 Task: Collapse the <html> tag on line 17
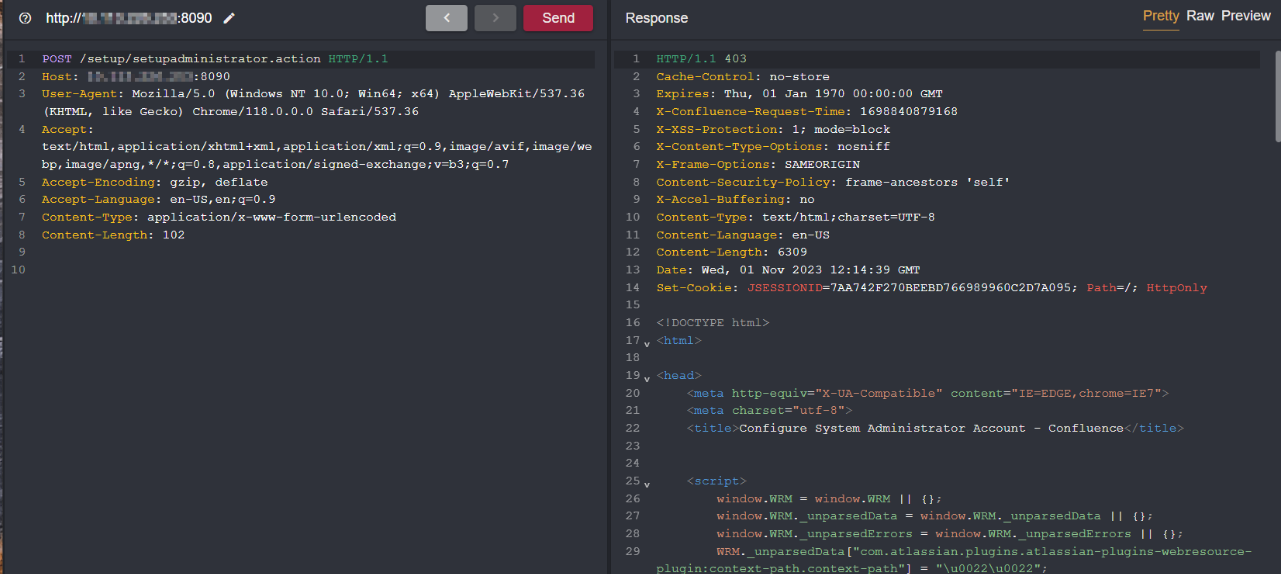click(x=647, y=342)
